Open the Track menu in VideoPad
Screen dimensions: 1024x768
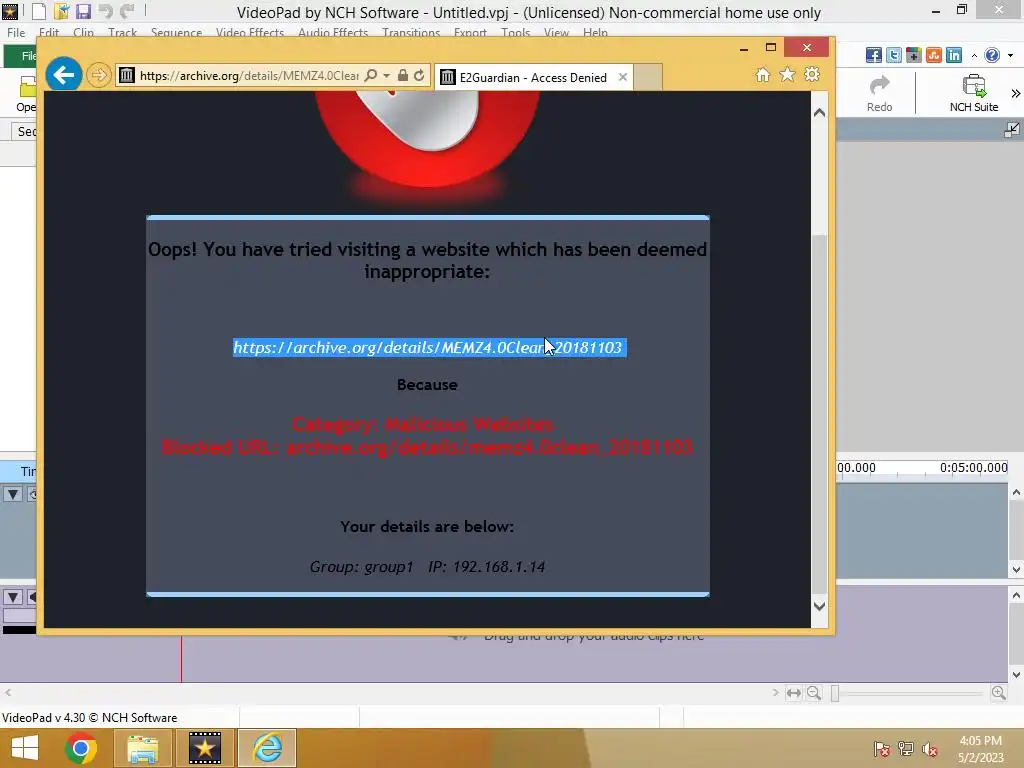[122, 33]
